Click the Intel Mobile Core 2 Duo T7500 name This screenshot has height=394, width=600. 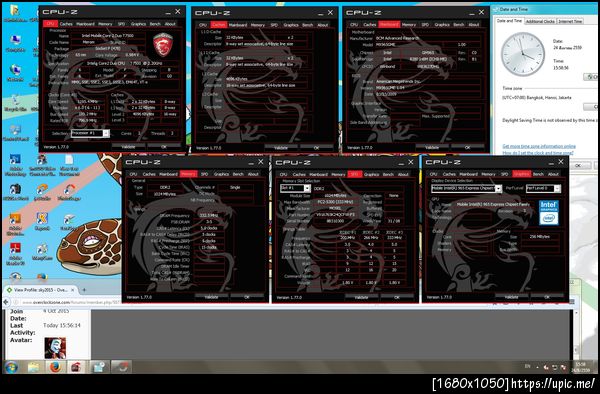pos(108,36)
